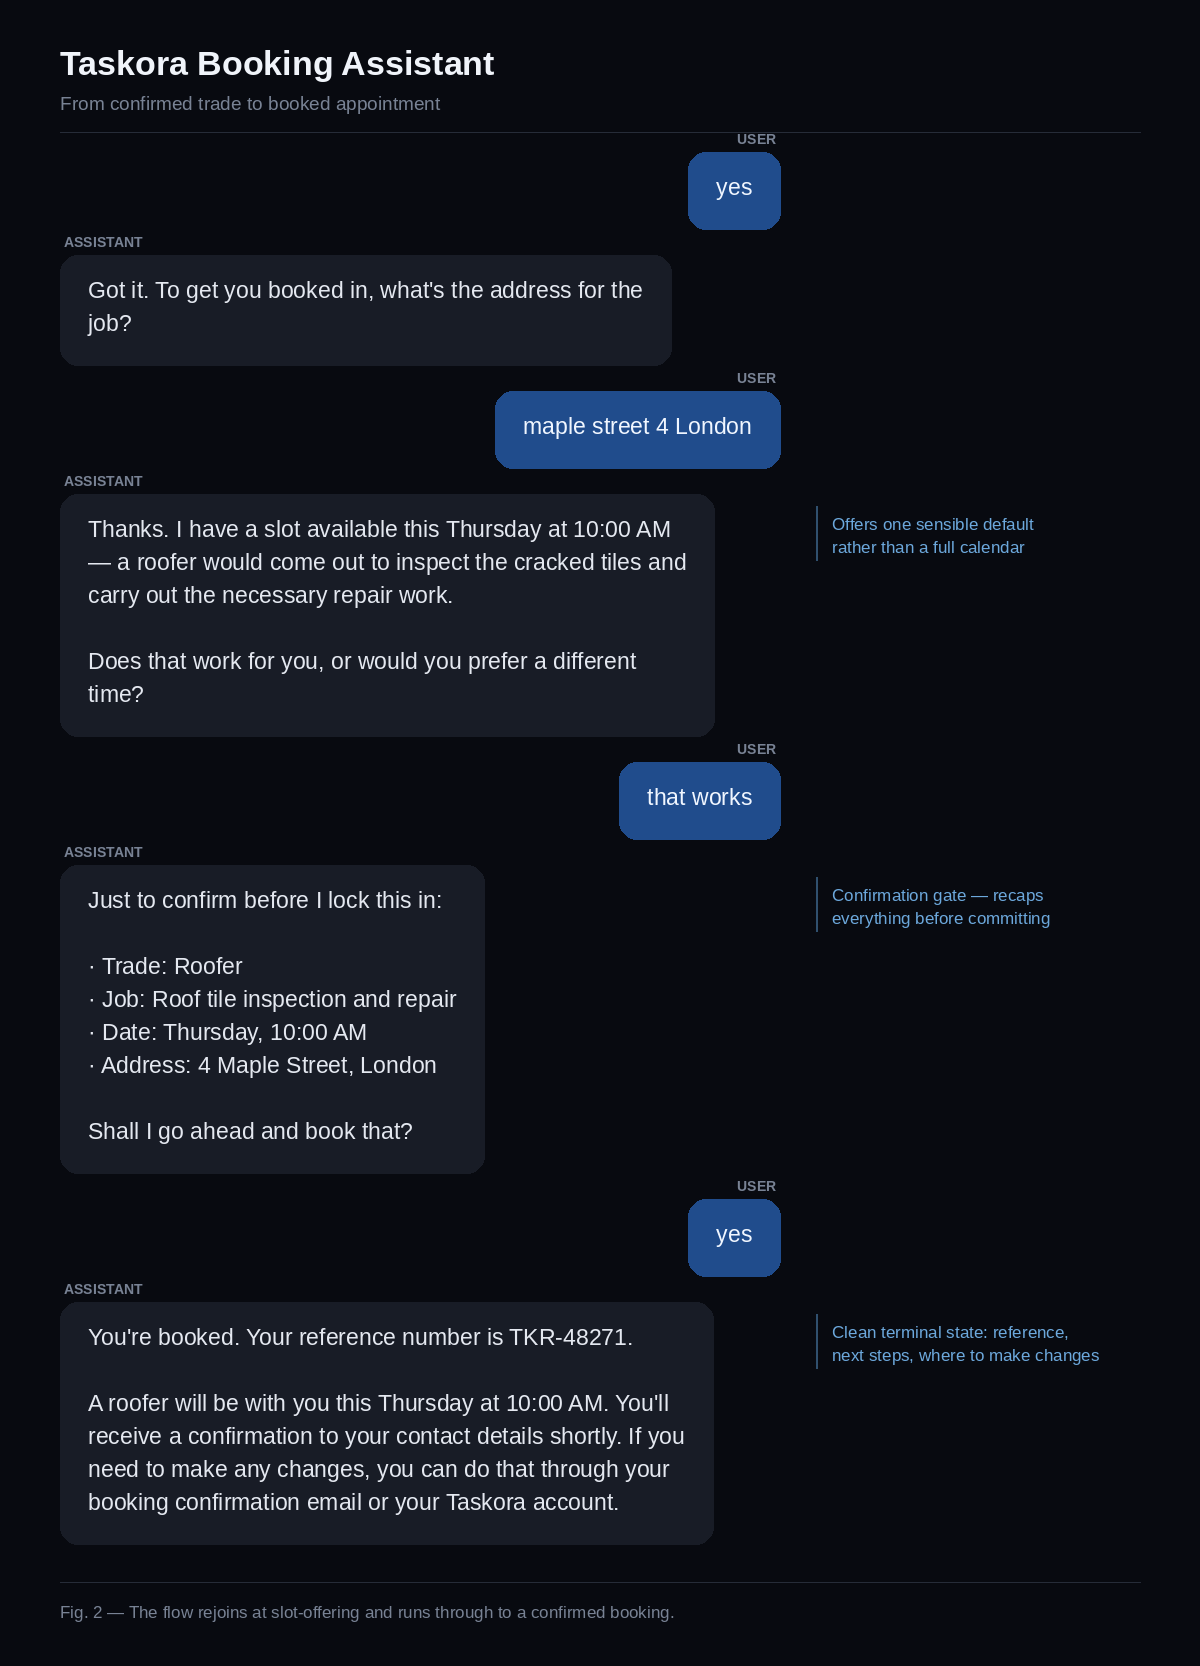Click the subtitle 'From confirmed trade to booked appointment'
Image resolution: width=1200 pixels, height=1666 pixels.
click(250, 104)
